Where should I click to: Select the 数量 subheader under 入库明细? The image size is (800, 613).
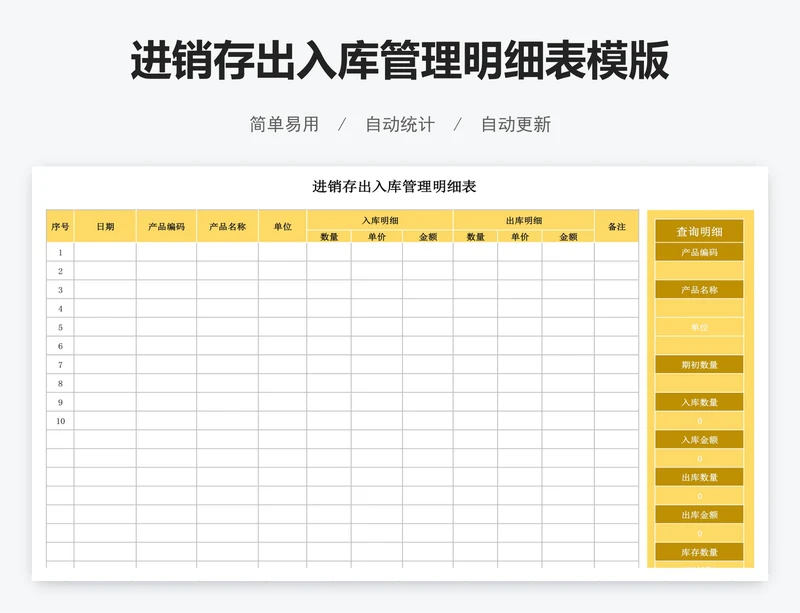[329, 236]
